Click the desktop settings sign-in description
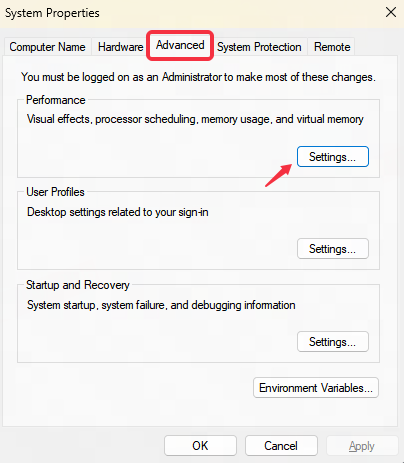Viewport: 404px width, 463px height. coord(118,212)
